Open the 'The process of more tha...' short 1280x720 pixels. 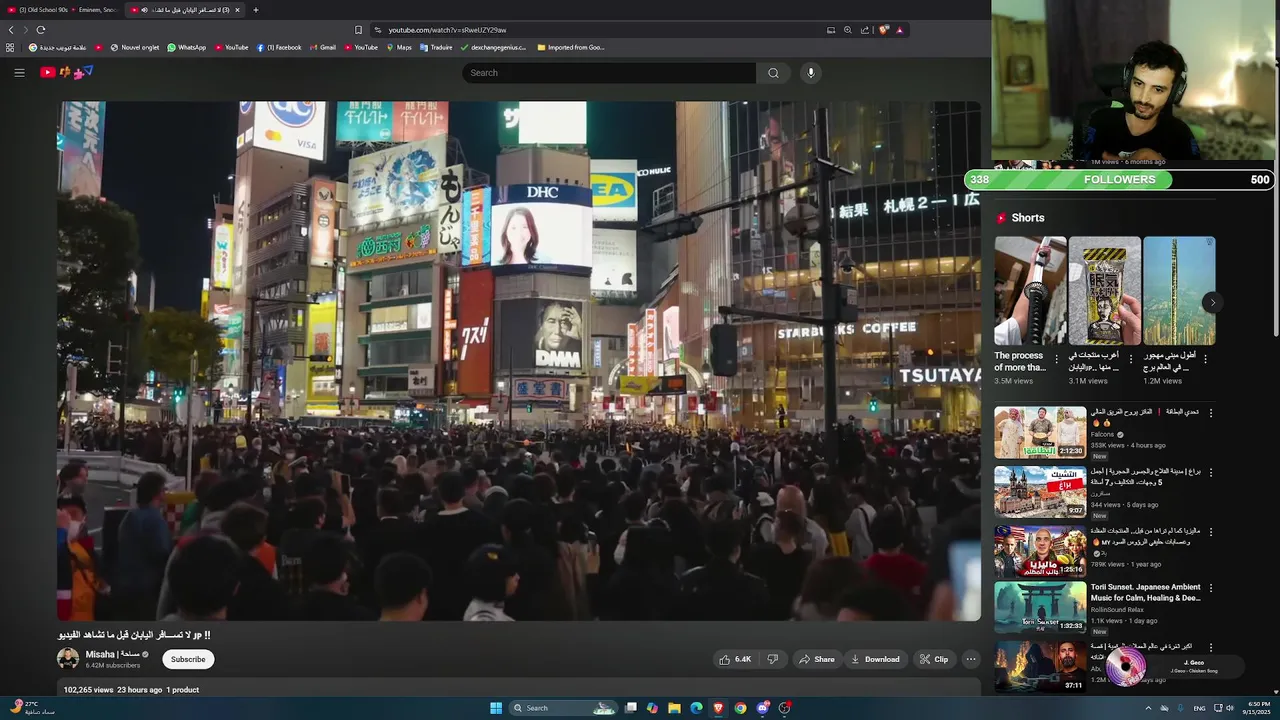pyautogui.click(x=1030, y=291)
